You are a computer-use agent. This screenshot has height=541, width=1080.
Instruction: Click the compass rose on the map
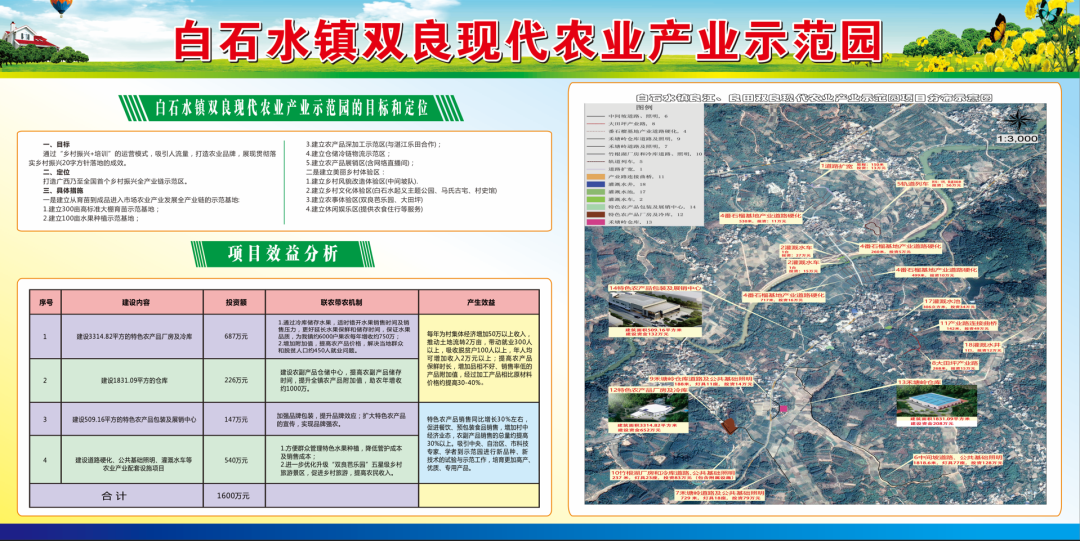pyautogui.click(x=1020, y=121)
